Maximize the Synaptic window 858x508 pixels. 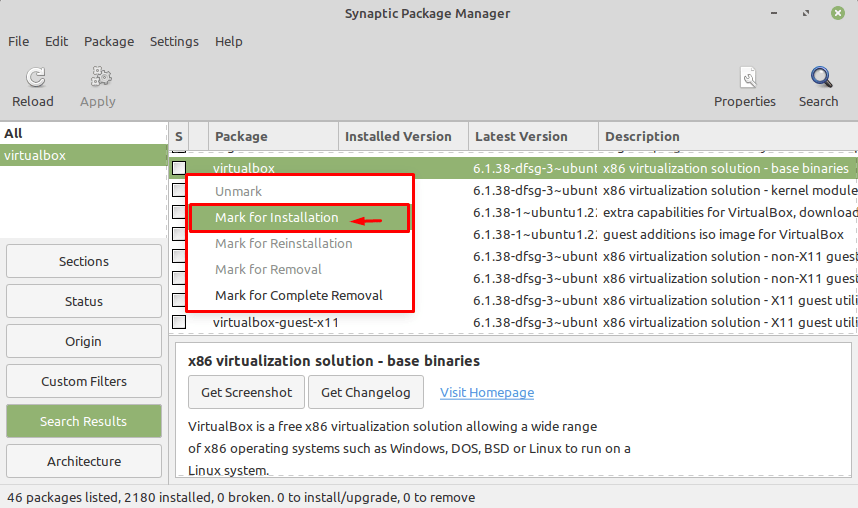[806, 13]
